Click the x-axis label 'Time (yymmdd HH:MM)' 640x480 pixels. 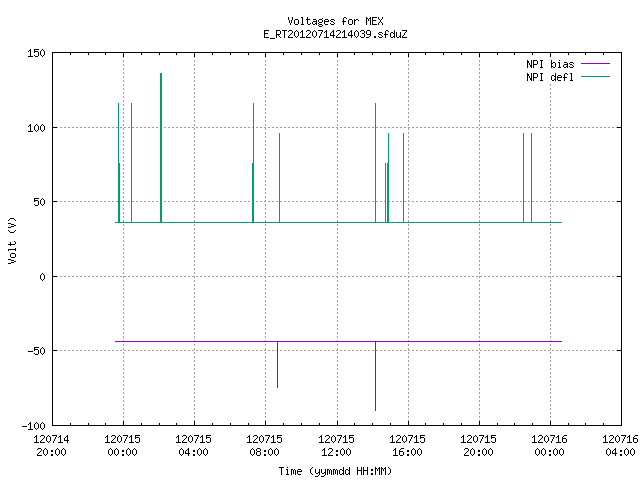[335, 471]
